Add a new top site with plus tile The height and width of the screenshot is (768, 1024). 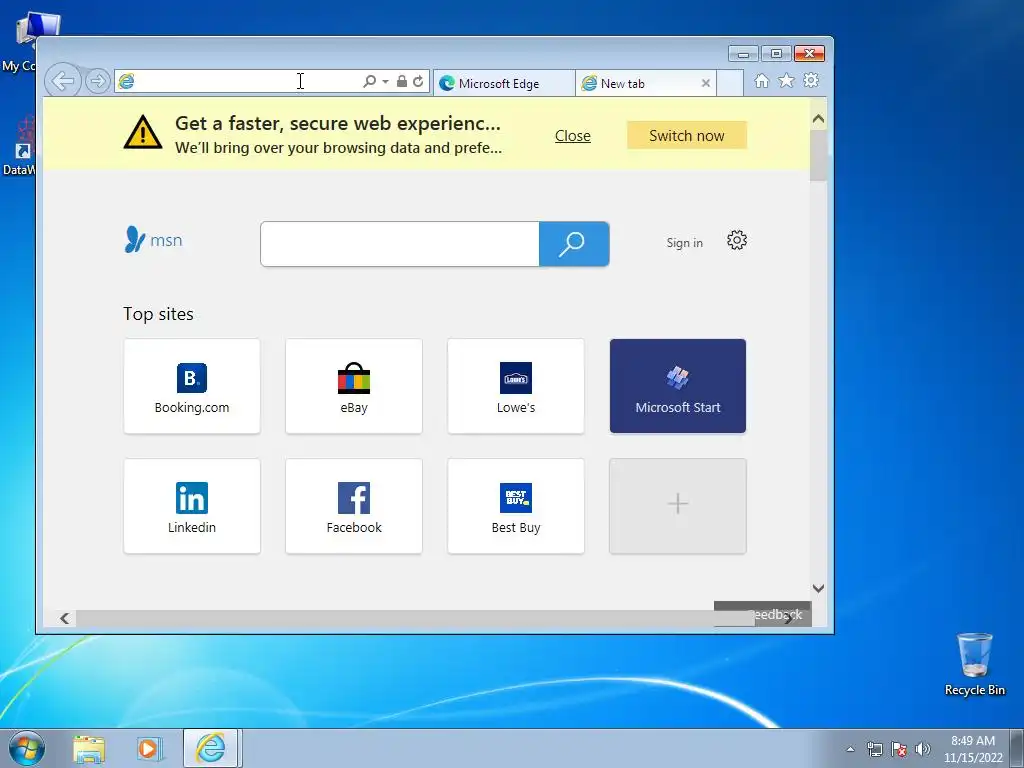coord(678,506)
